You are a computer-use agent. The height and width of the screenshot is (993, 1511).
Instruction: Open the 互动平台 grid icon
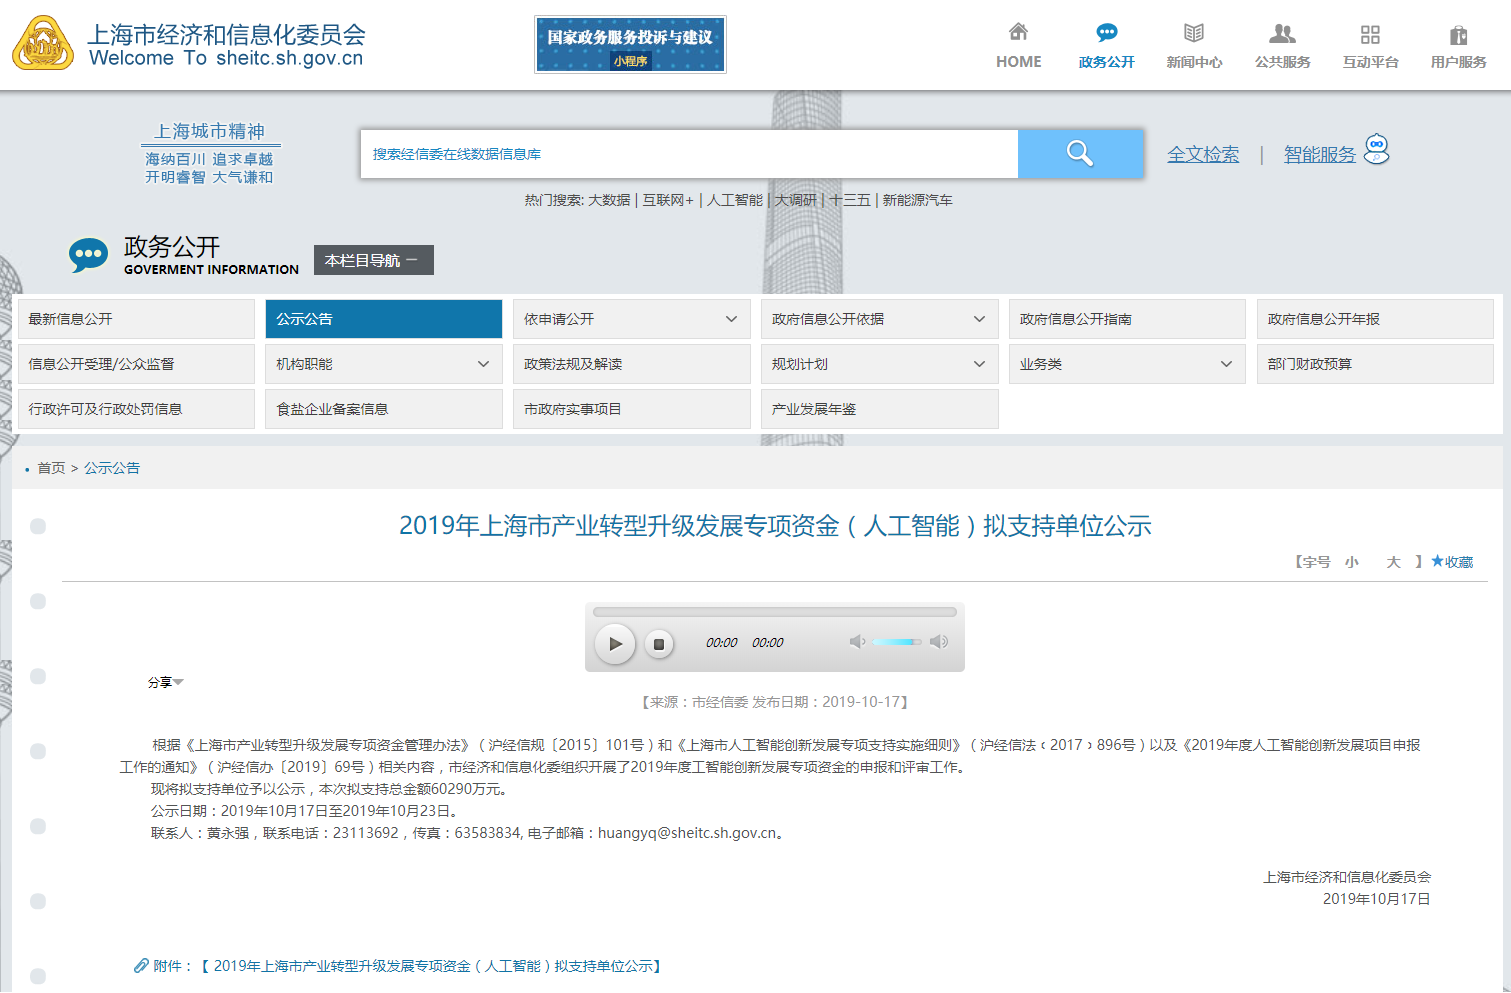(x=1370, y=34)
